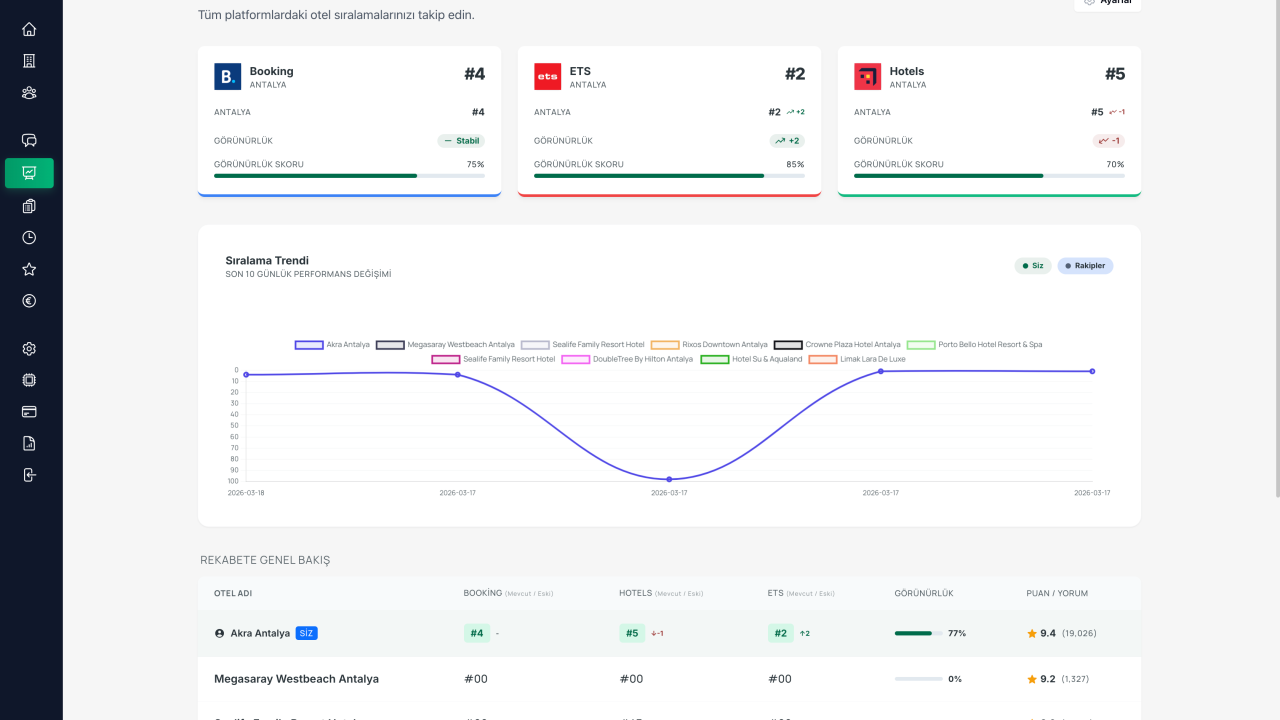Click the Megasaray Westbeach Antalya hotel name

pyautogui.click(x=296, y=678)
